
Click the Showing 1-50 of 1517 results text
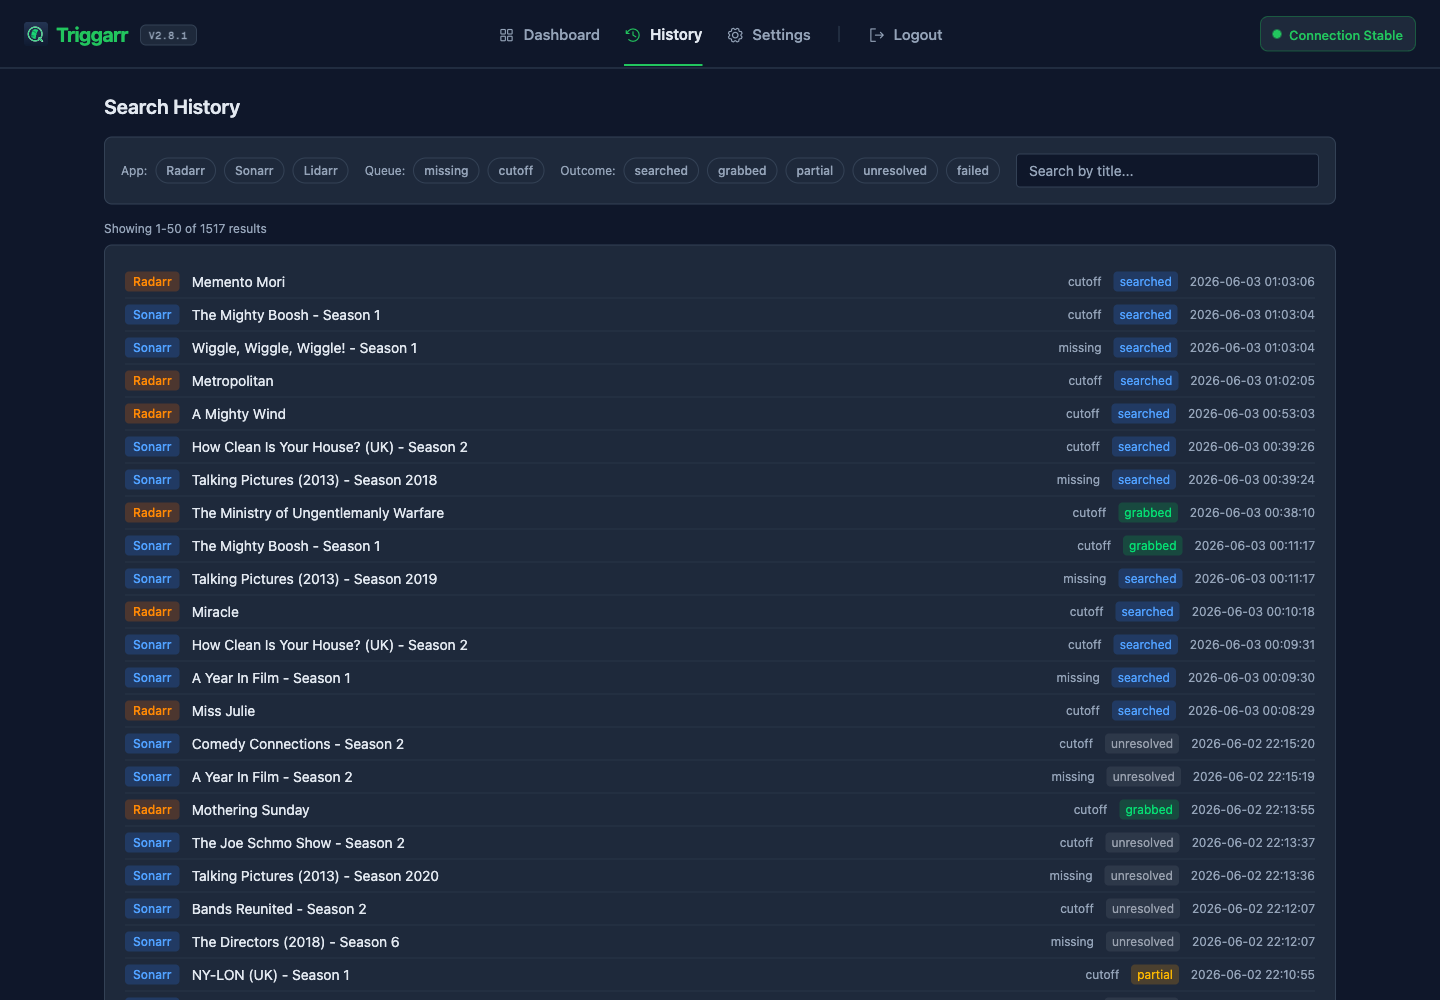[x=185, y=229]
